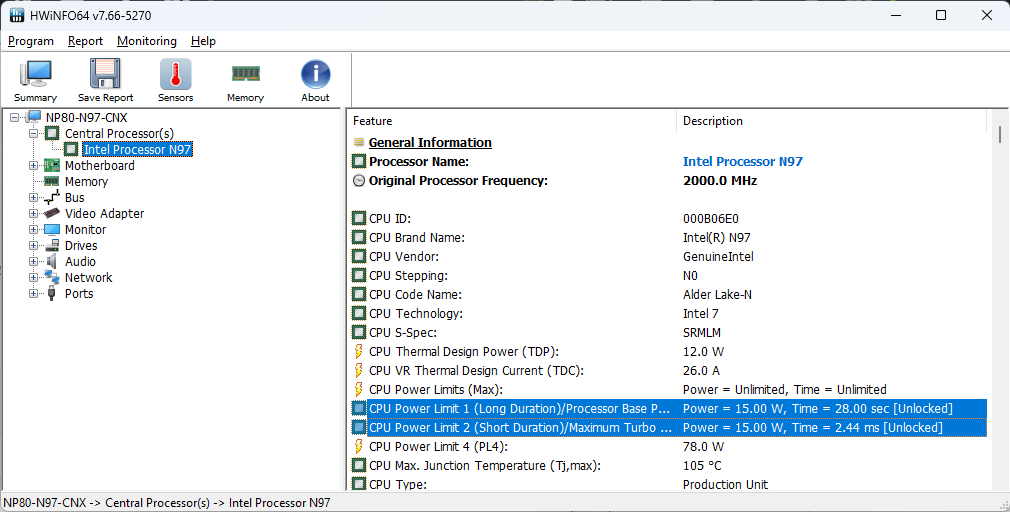Open the Report menu
Screen dimensions: 1010x512
tap(86, 41)
